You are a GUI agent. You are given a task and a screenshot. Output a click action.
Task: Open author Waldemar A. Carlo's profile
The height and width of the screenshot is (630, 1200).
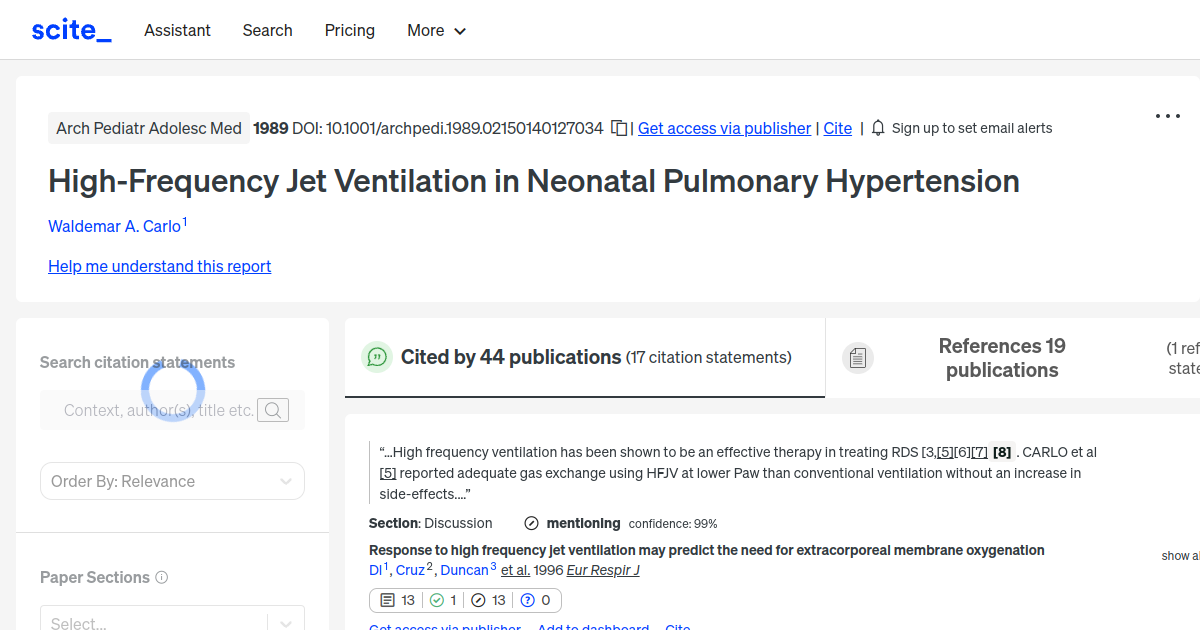click(x=114, y=226)
